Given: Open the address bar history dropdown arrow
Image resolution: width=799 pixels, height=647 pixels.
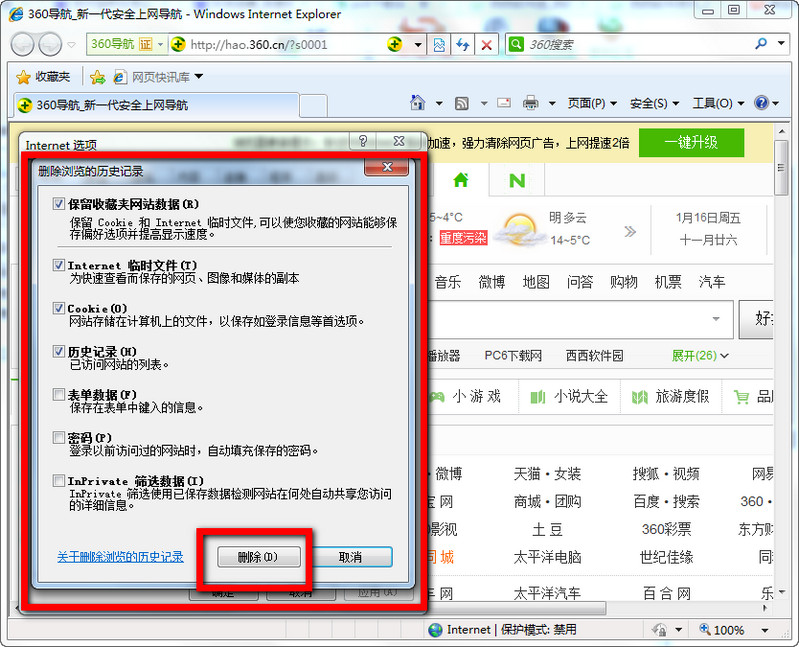Looking at the screenshot, I should [418, 45].
